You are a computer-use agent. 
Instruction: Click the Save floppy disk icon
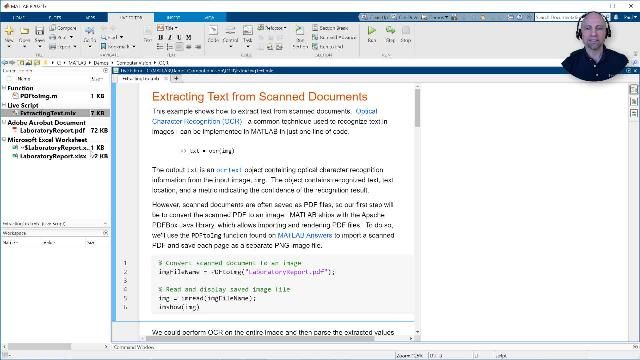click(40, 31)
